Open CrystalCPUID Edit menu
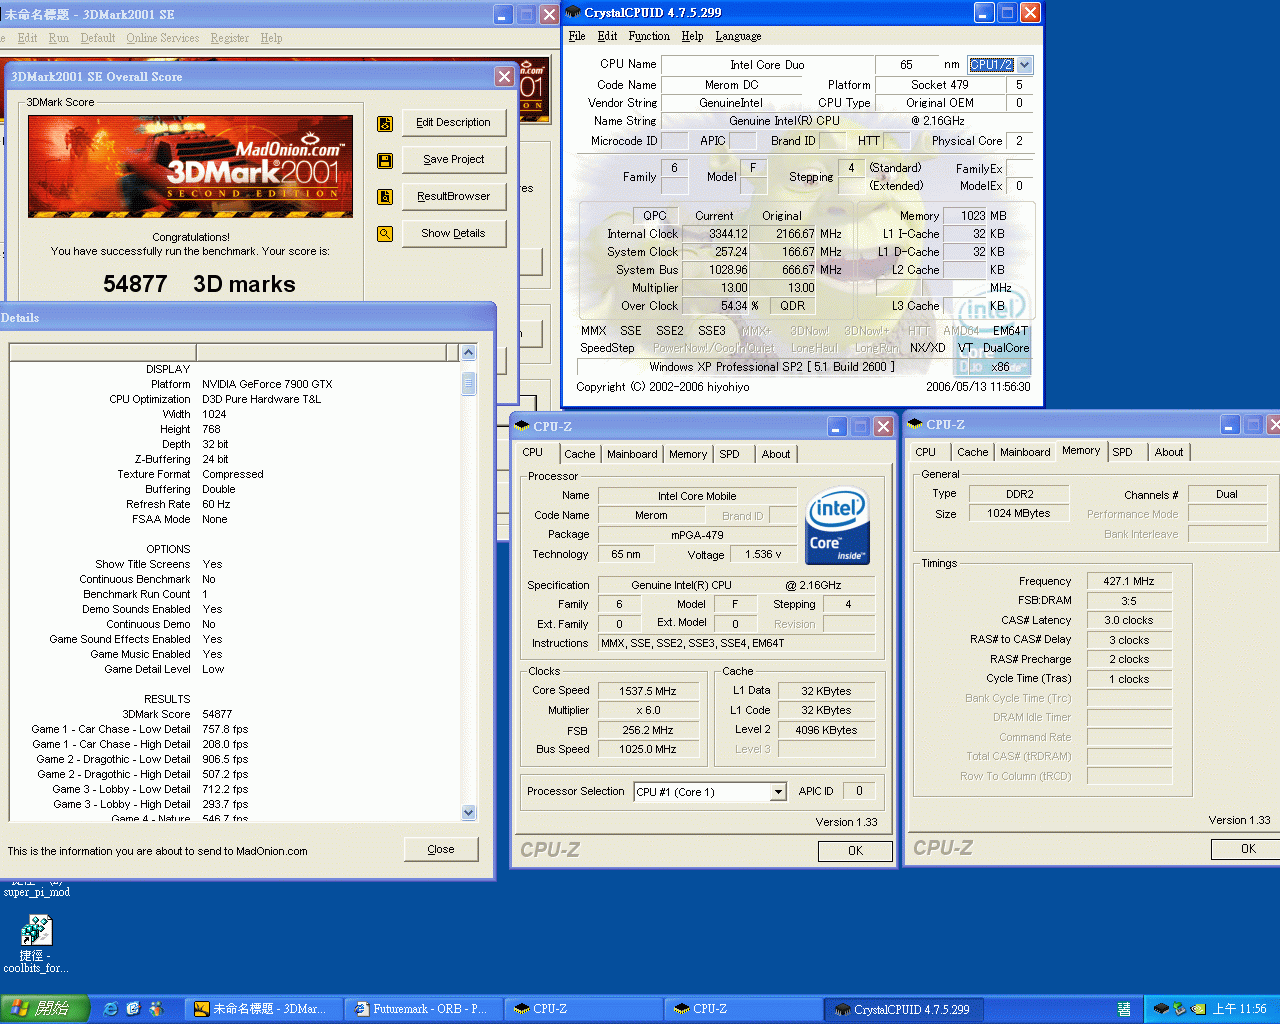 (607, 36)
